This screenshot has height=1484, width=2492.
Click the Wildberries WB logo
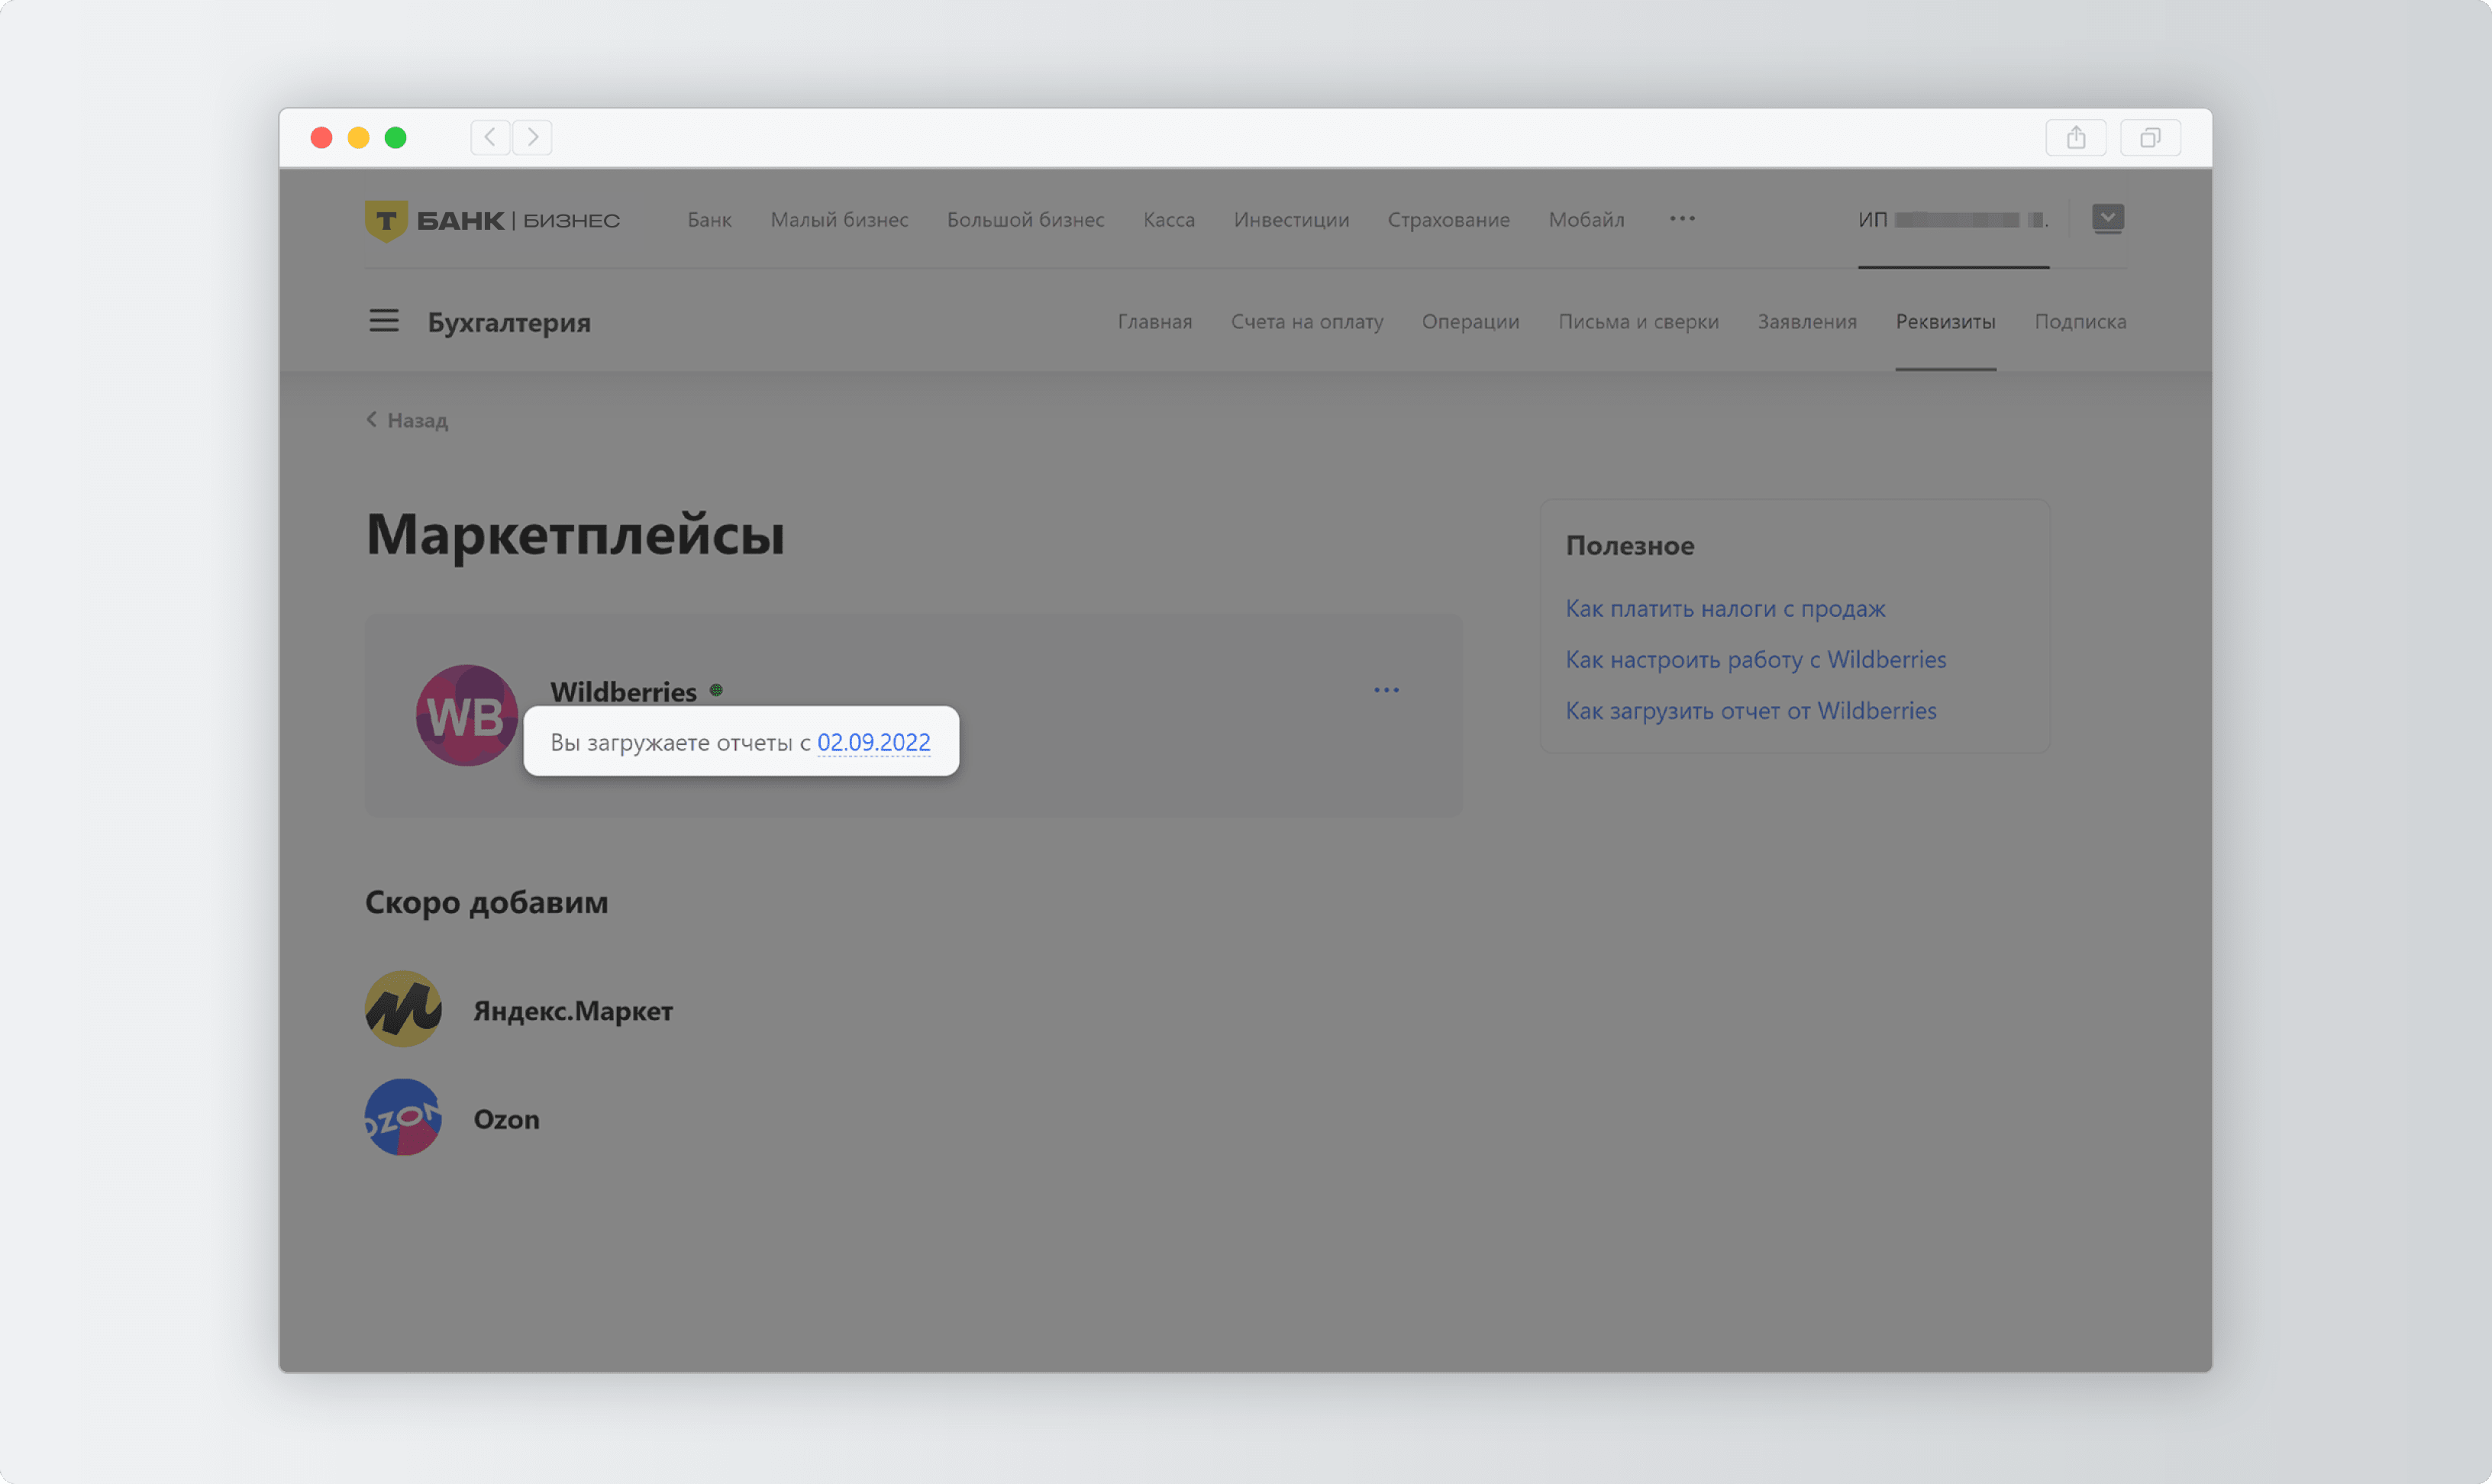467,716
